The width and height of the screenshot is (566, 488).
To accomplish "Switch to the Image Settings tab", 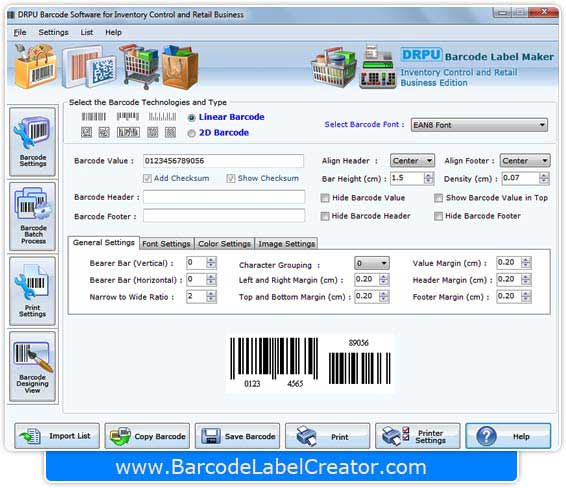I will click(287, 244).
